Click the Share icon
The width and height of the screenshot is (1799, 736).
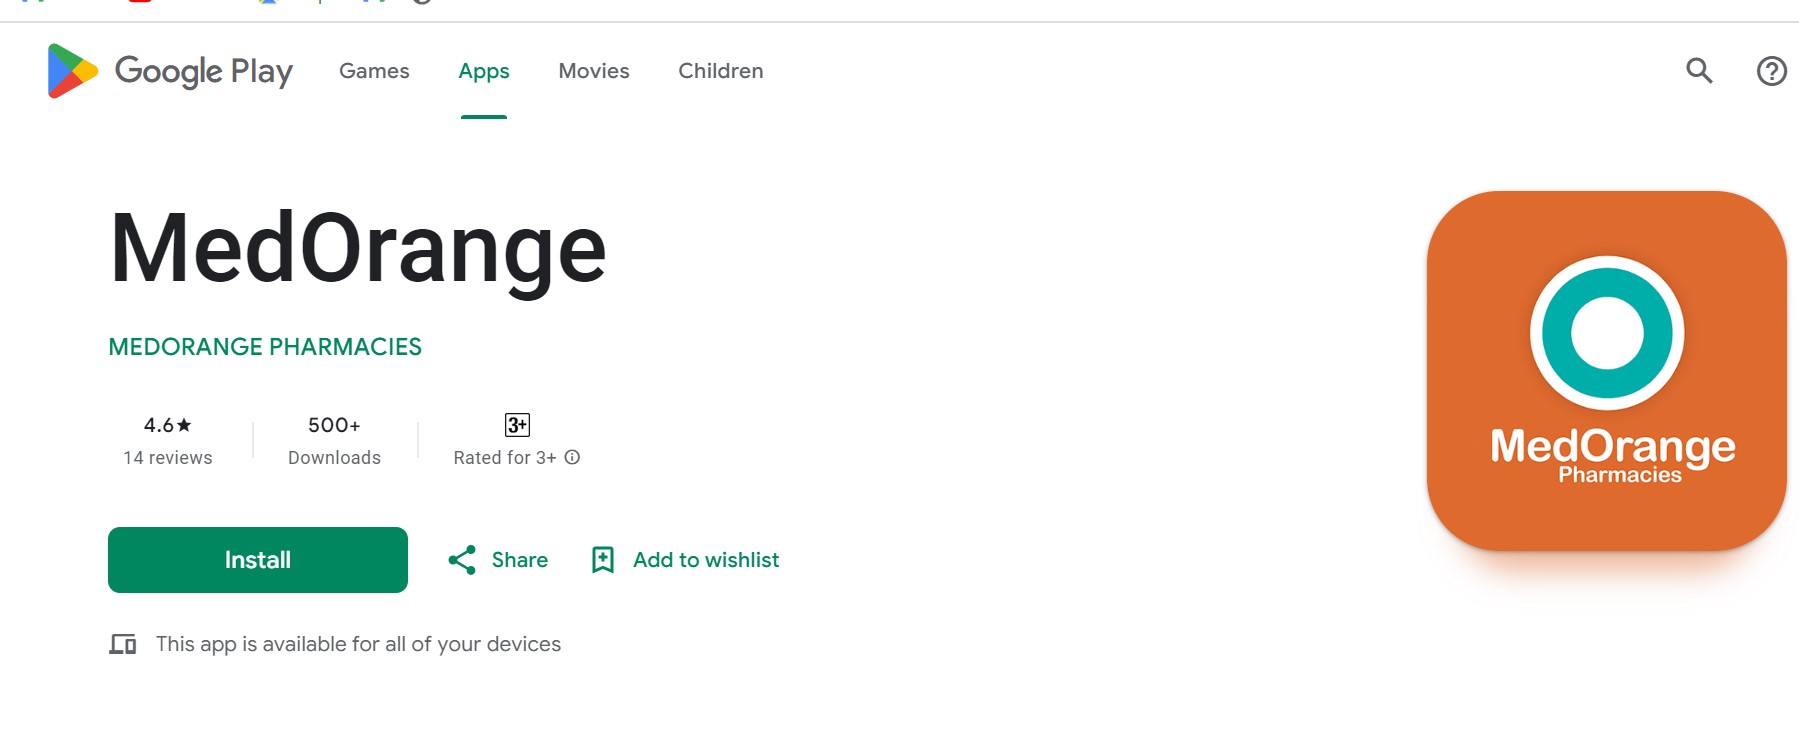462,560
